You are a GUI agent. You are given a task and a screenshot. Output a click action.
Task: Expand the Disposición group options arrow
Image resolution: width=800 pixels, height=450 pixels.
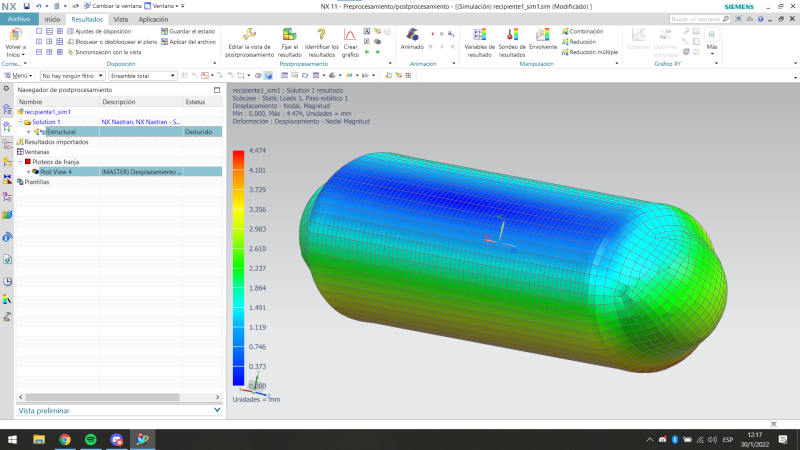click(x=214, y=64)
